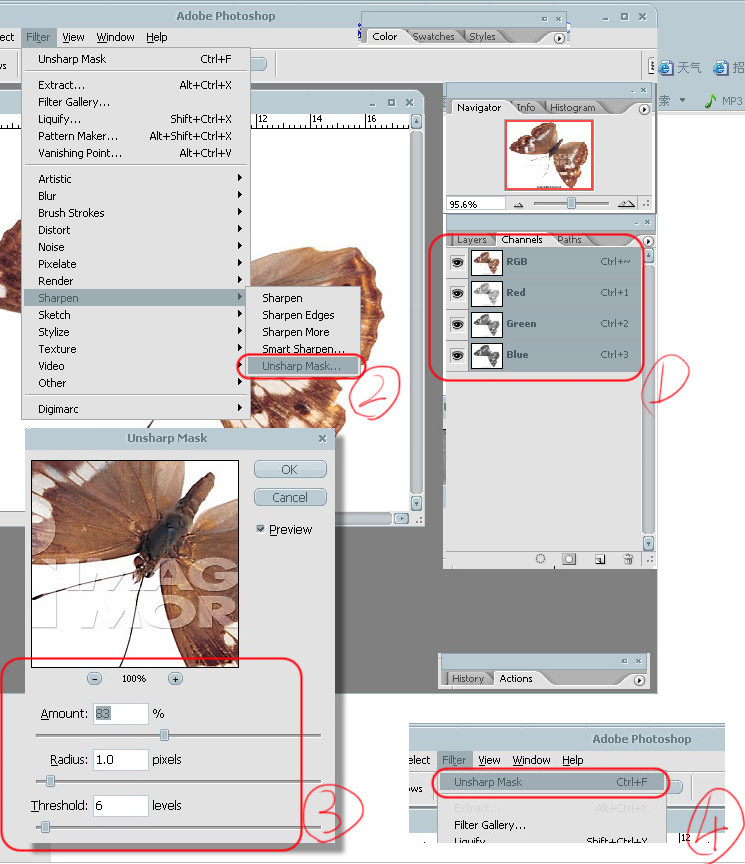Viewport: 745px width, 864px height.
Task: Expand the Artistic filter submenu
Action: 136,179
